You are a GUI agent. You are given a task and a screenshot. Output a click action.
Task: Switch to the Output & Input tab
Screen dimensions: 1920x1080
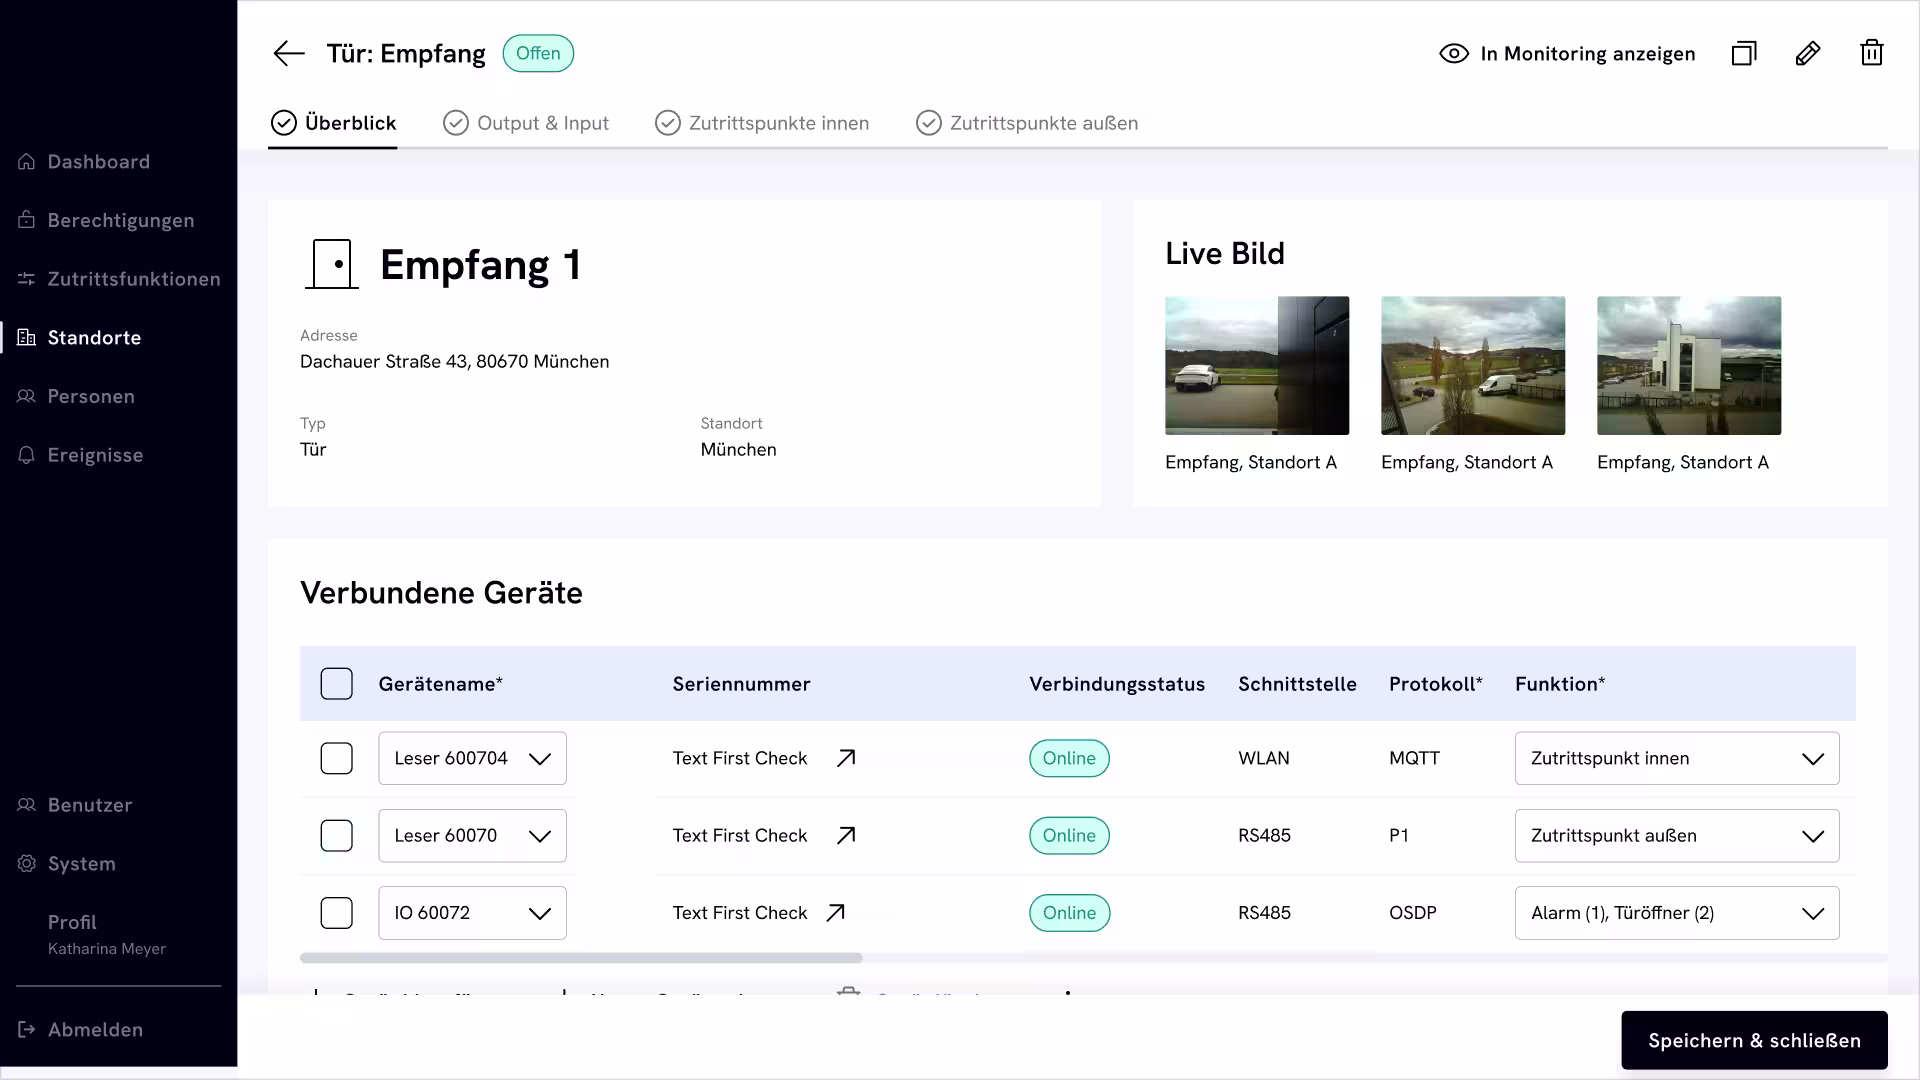coord(526,123)
